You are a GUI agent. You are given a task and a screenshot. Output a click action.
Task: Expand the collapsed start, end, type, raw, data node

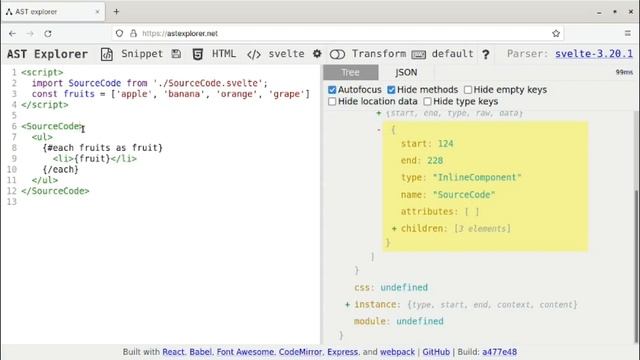[379, 113]
